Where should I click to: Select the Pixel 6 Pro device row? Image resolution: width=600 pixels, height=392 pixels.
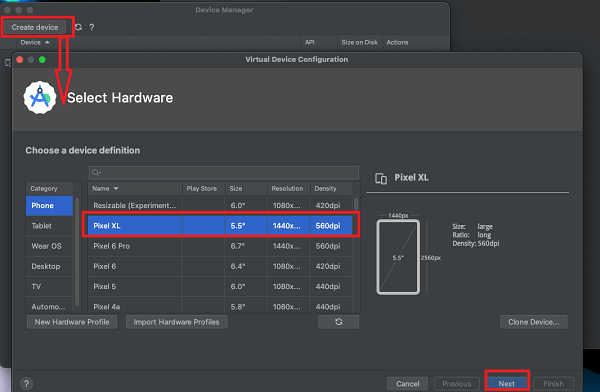coord(220,246)
